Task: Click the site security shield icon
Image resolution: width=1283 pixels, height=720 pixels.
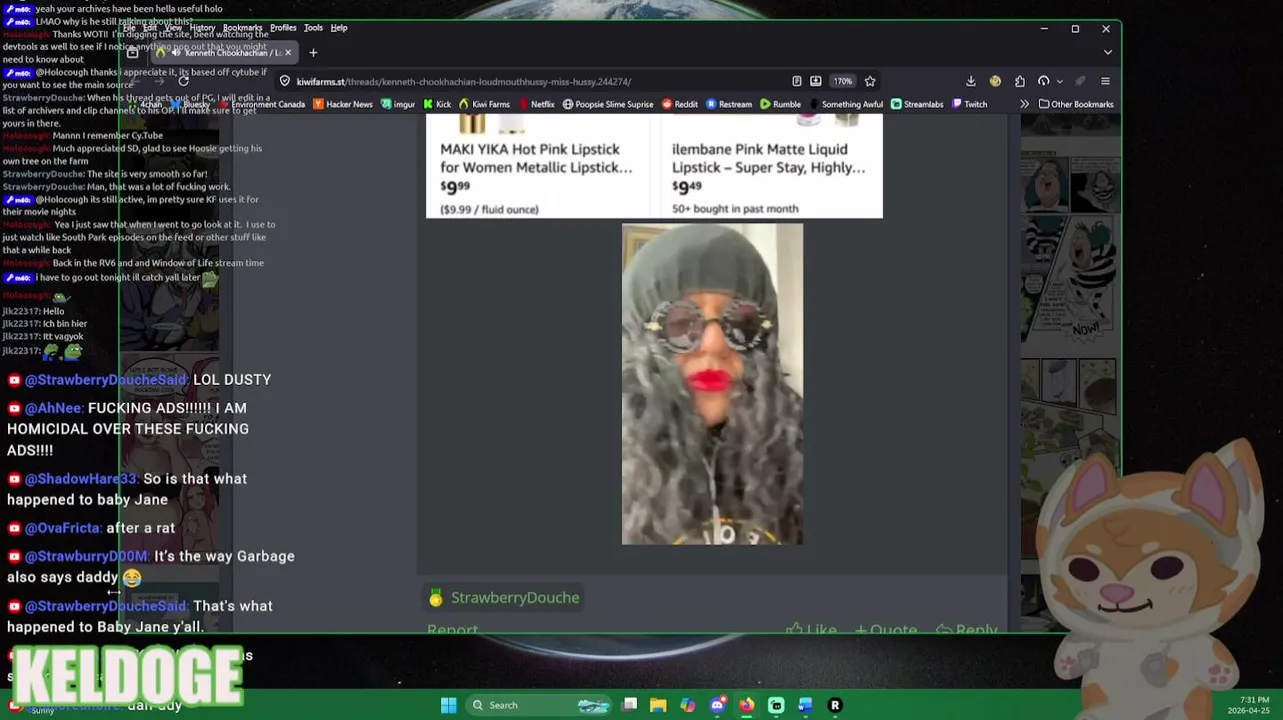Action: point(285,81)
